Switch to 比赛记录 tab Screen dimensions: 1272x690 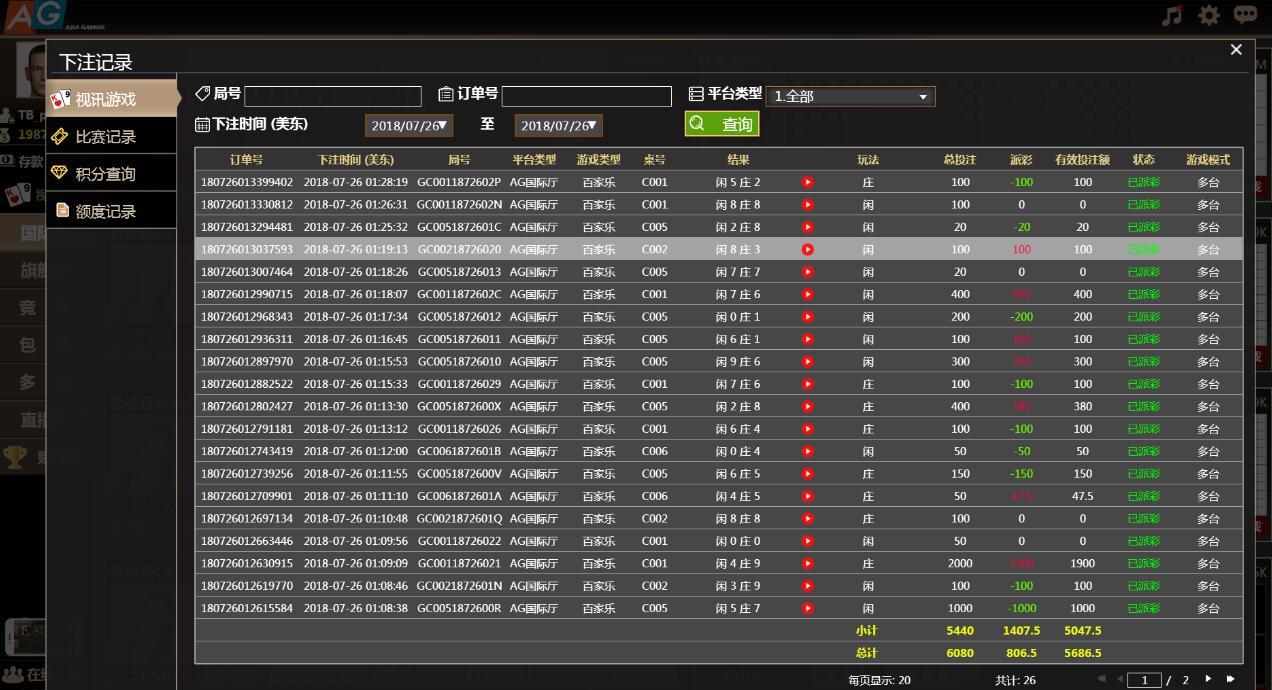[105, 136]
